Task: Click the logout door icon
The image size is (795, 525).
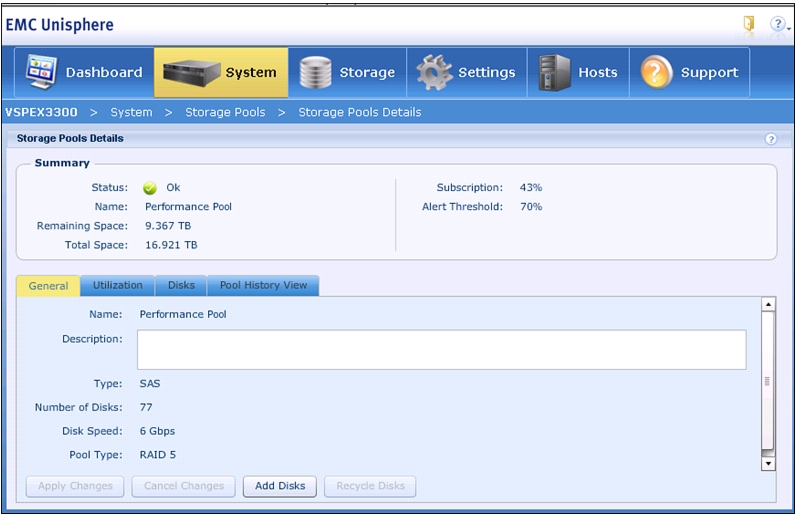Action: pyautogui.click(x=749, y=23)
